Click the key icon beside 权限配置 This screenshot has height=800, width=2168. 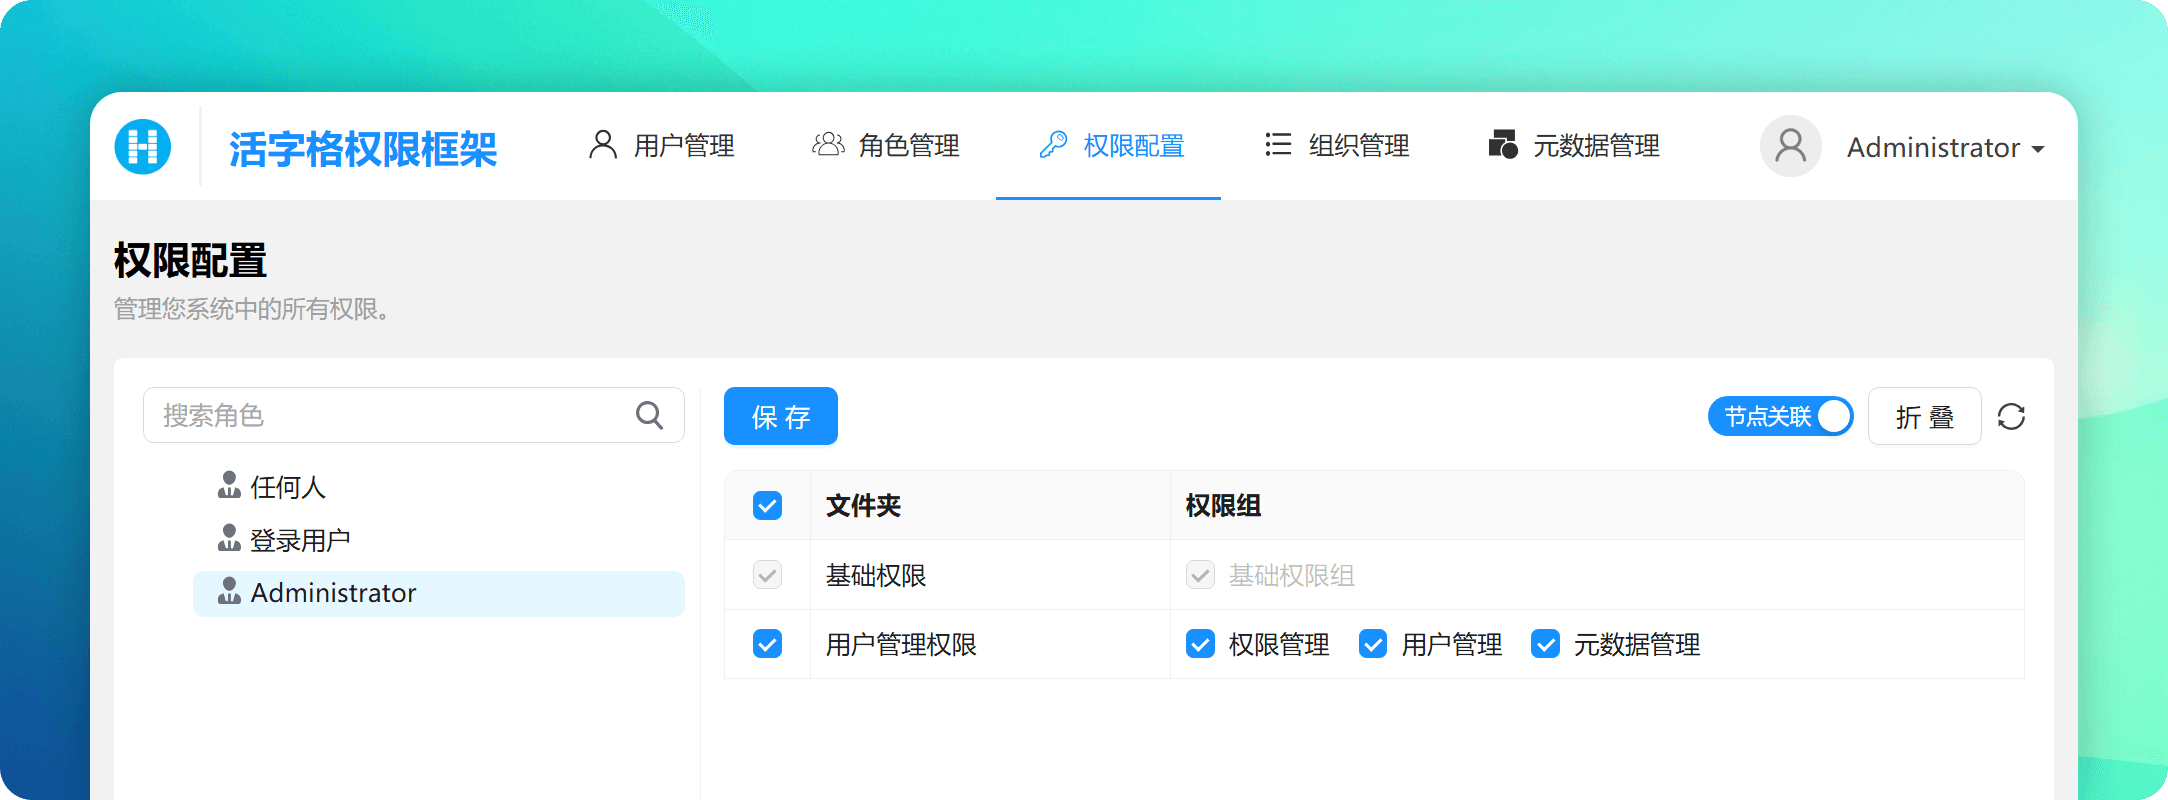coord(1053,145)
